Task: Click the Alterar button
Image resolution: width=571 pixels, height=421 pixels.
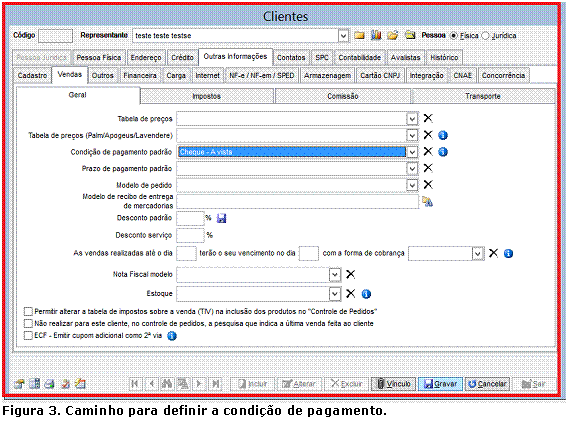Action: tap(299, 384)
